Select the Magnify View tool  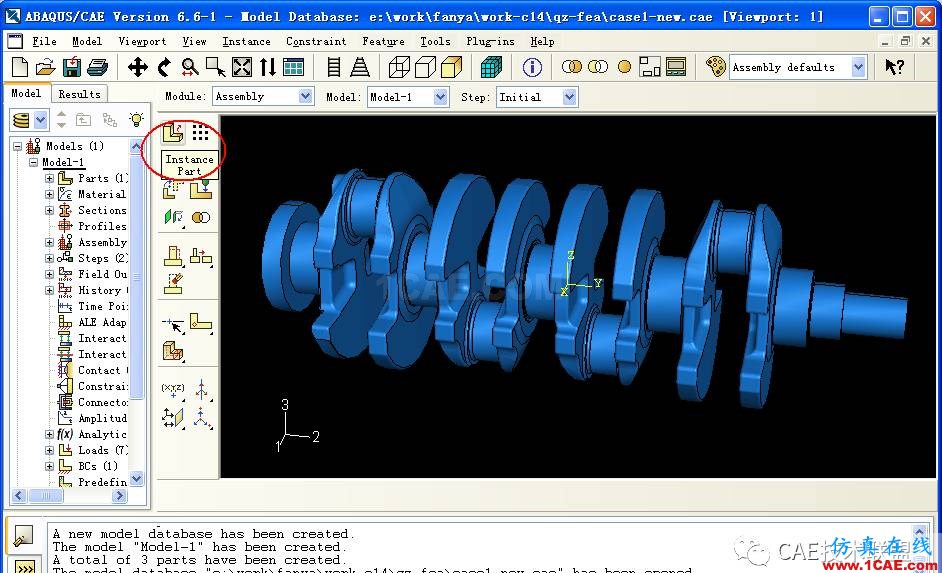(190, 67)
